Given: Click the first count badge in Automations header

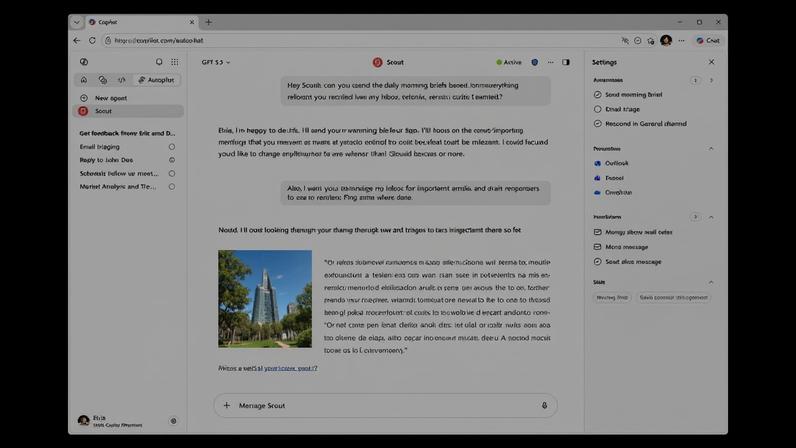Looking at the screenshot, I should point(695,80).
